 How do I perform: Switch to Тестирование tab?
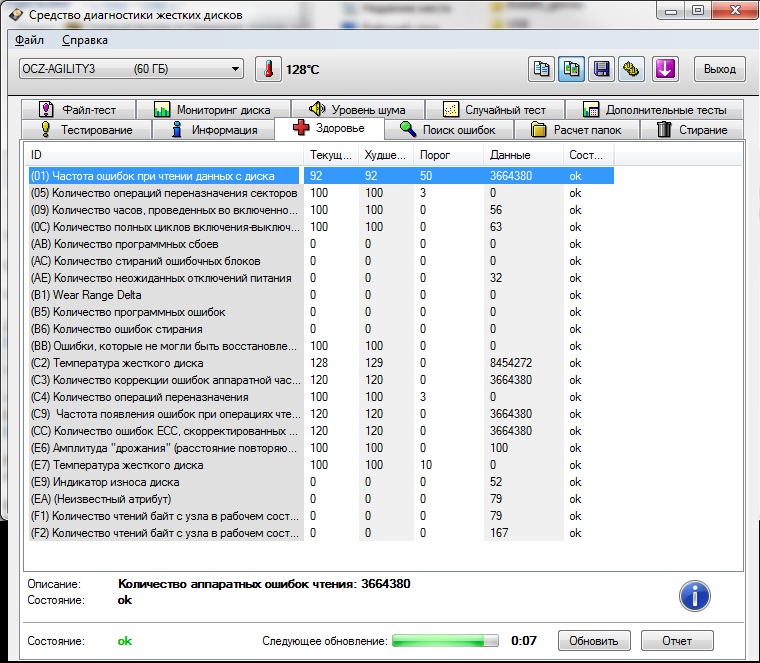point(87,130)
